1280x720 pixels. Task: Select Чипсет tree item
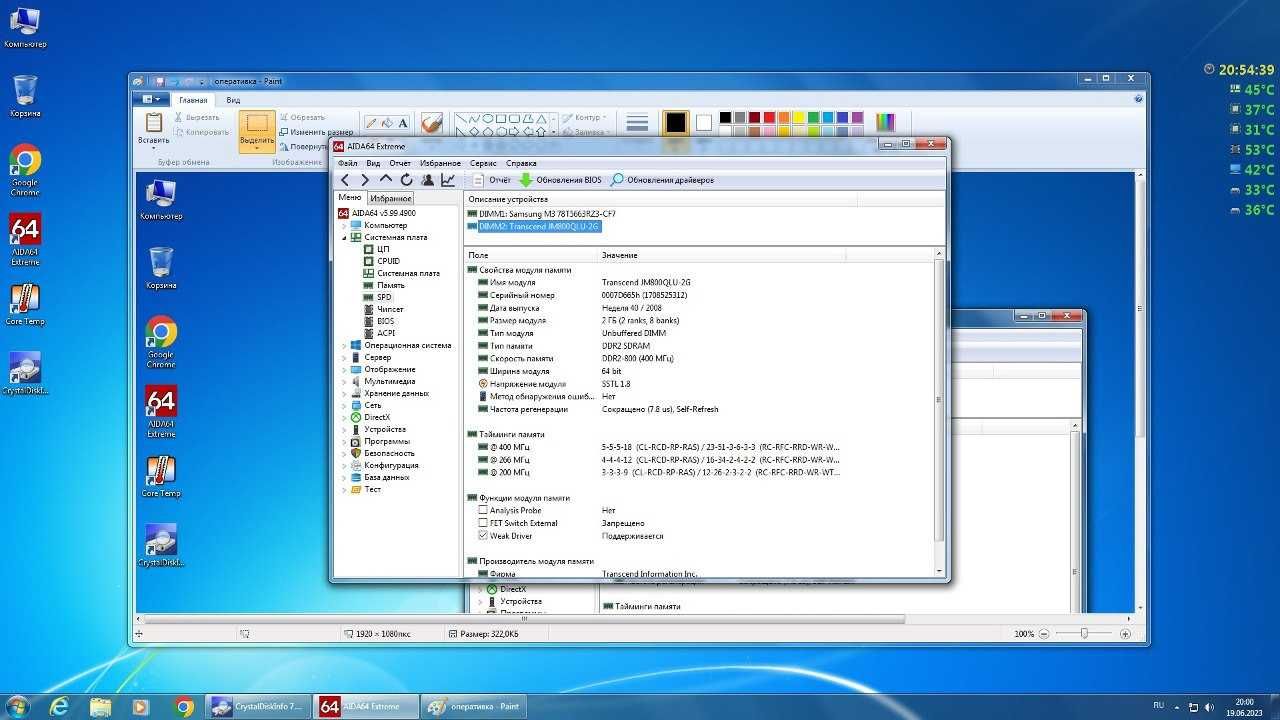(390, 309)
